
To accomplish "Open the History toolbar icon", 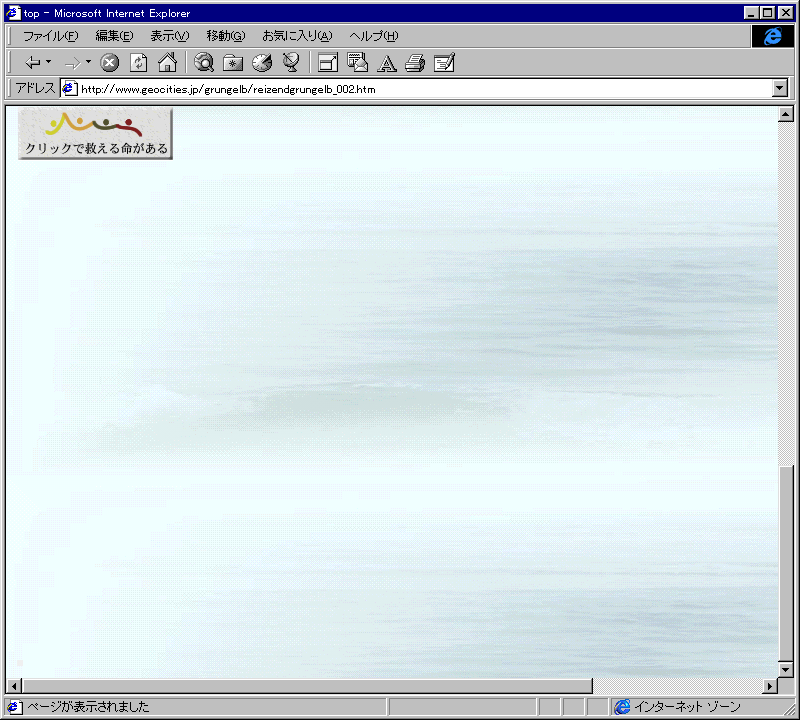I will (262, 62).
